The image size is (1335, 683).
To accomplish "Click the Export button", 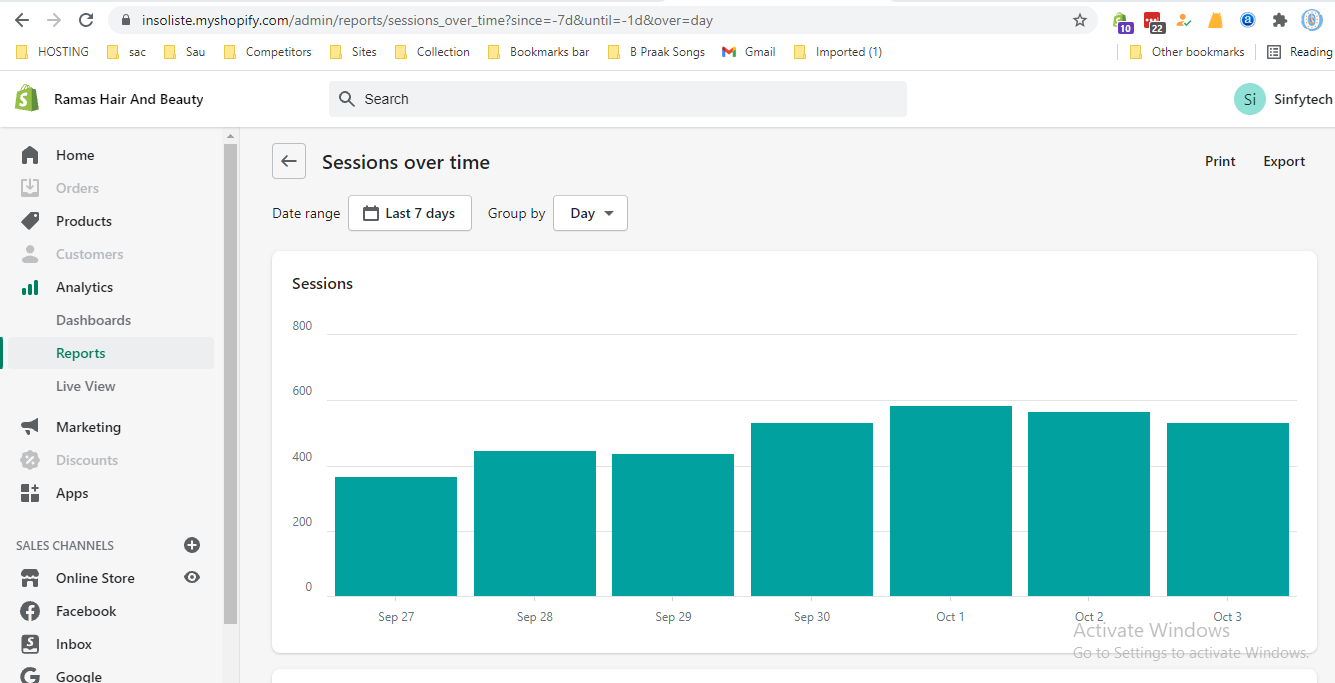I will pos(1284,161).
